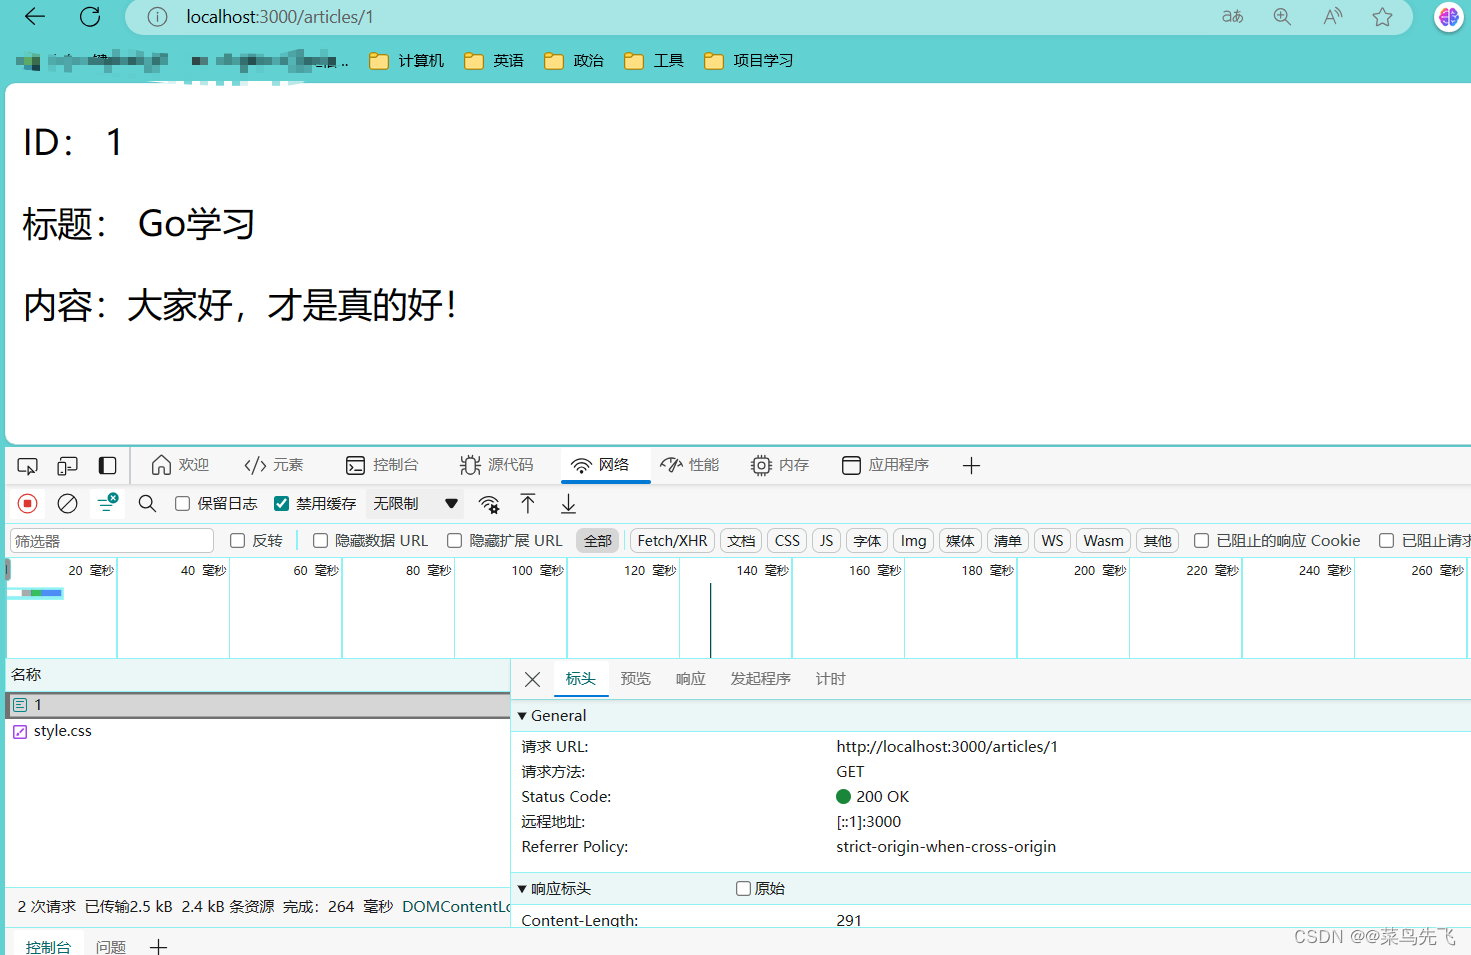This screenshot has width=1471, height=955.
Task: Select the style.css request row
Action: (x=258, y=732)
